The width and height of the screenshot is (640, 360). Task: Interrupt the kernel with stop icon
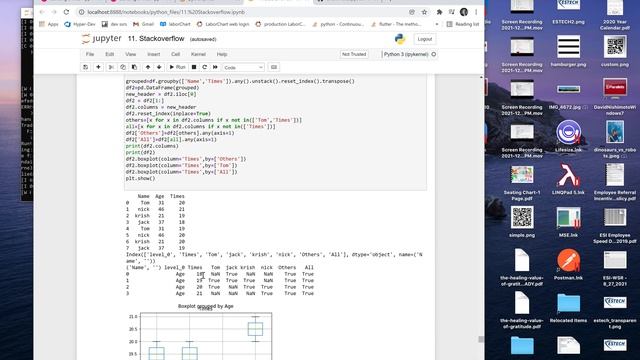tap(194, 67)
